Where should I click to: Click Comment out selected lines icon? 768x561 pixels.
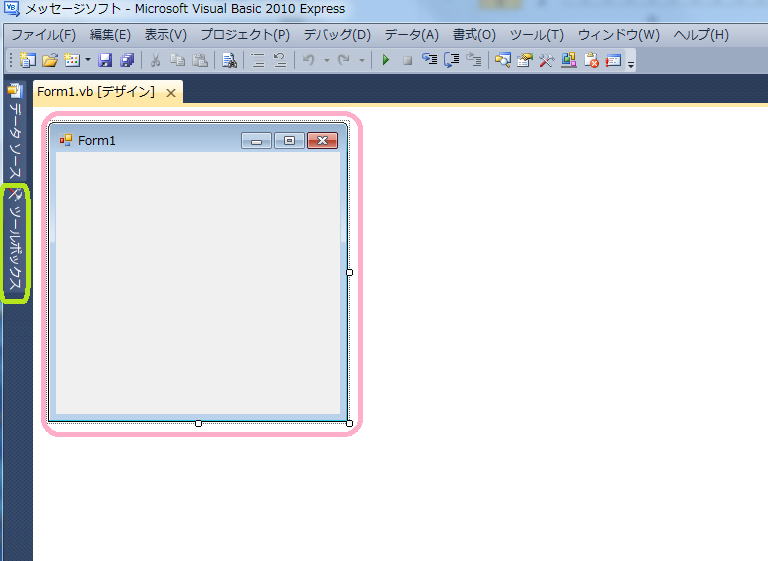coord(258,60)
